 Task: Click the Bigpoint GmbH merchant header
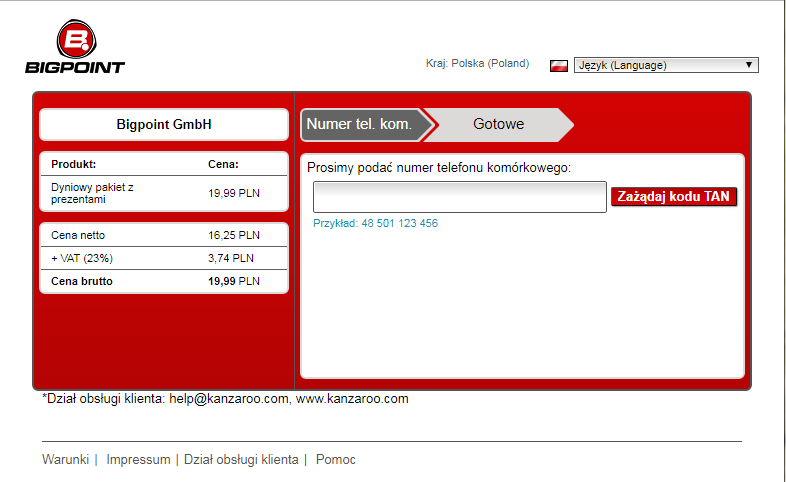point(164,124)
